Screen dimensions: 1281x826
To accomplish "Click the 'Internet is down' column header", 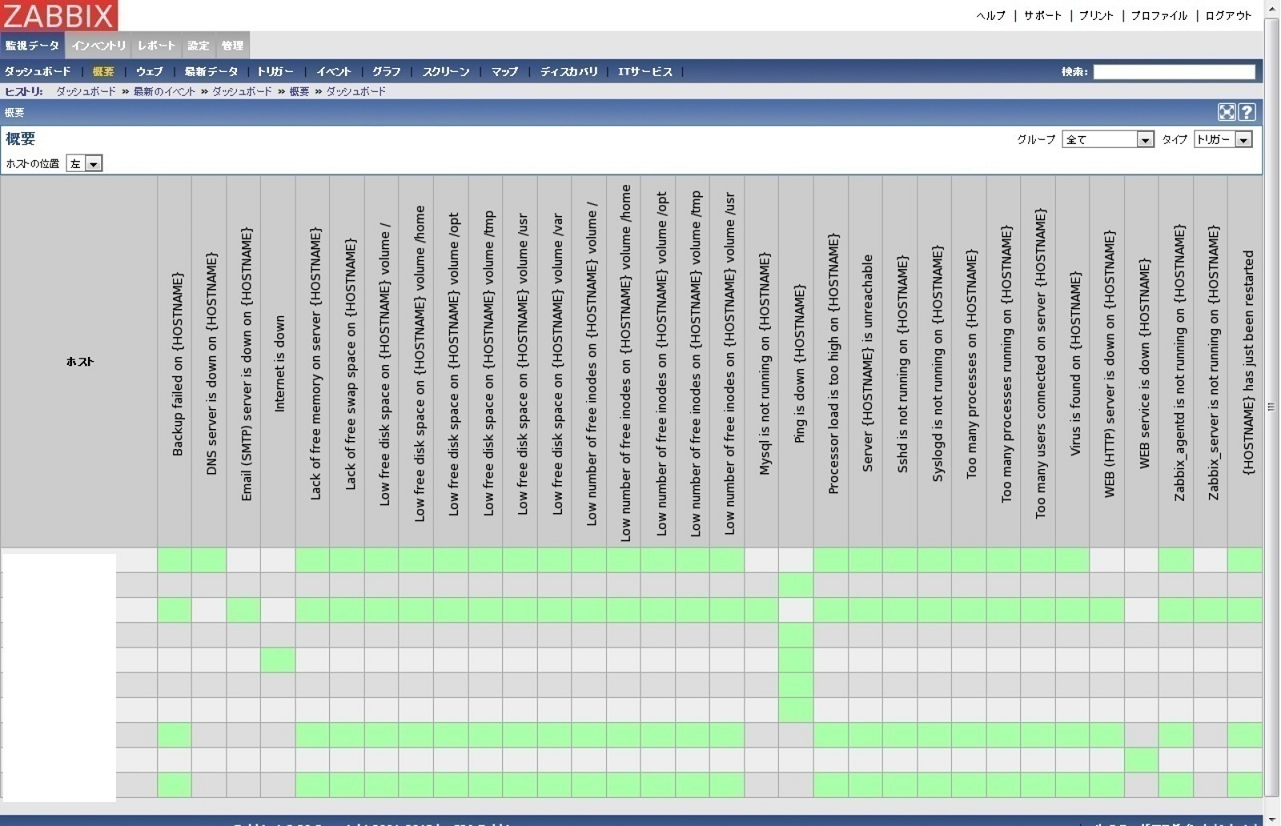I will tap(279, 362).
